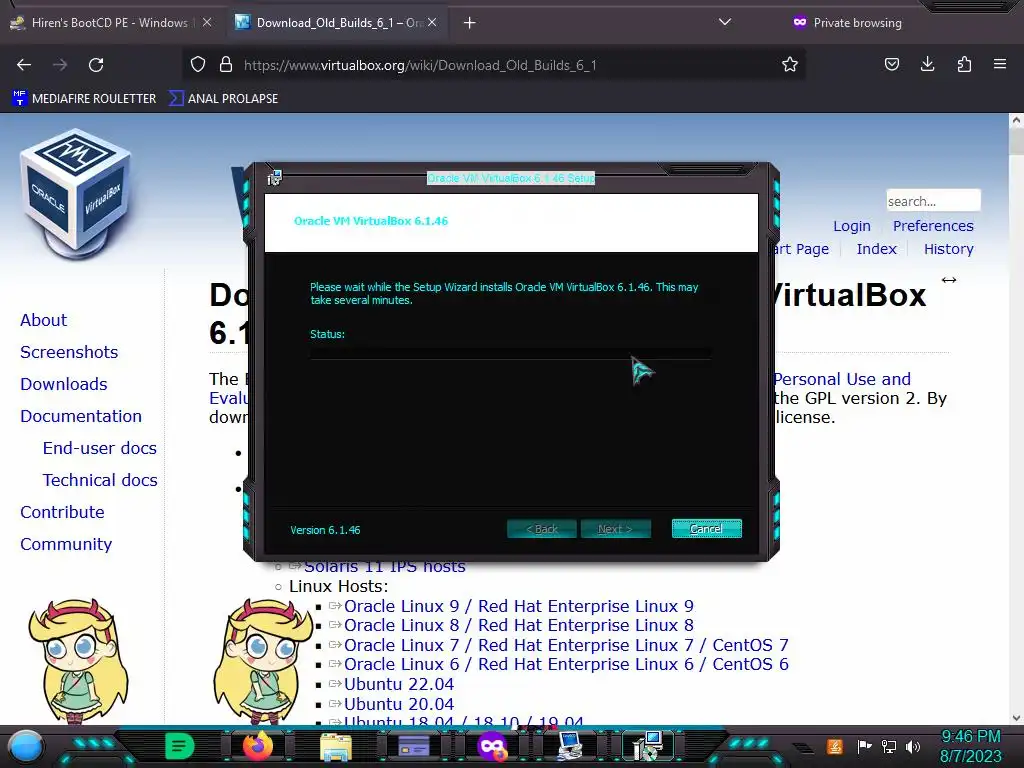Click the setup window title bar icon

274,178
